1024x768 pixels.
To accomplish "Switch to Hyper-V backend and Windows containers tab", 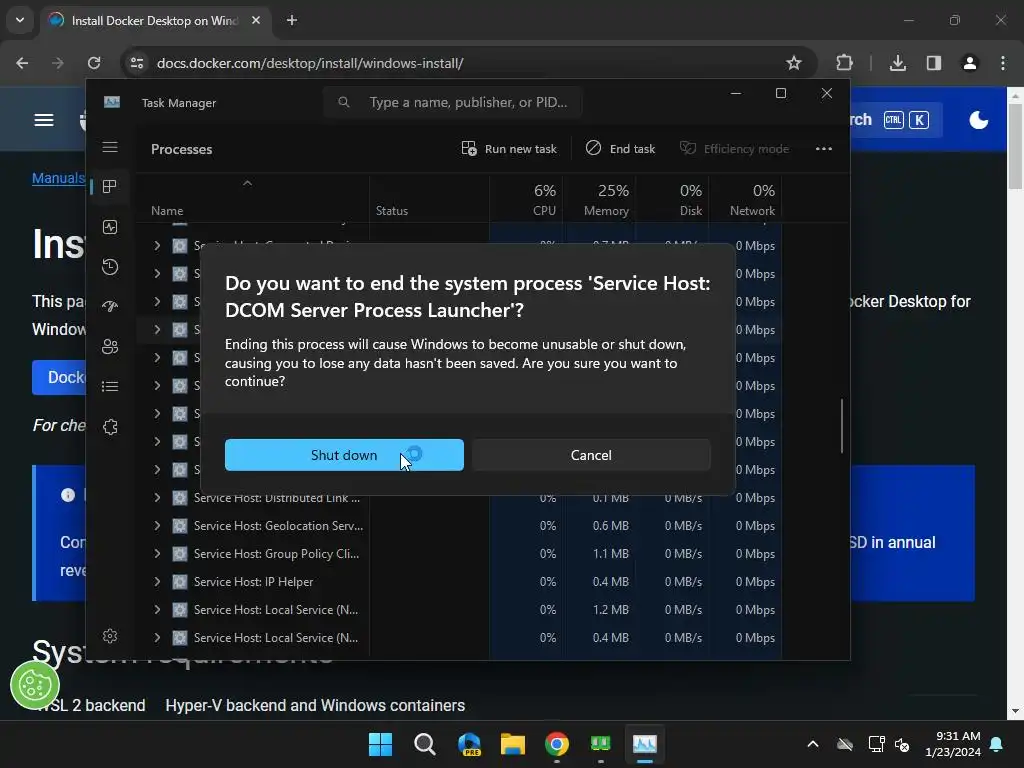I will pos(315,705).
